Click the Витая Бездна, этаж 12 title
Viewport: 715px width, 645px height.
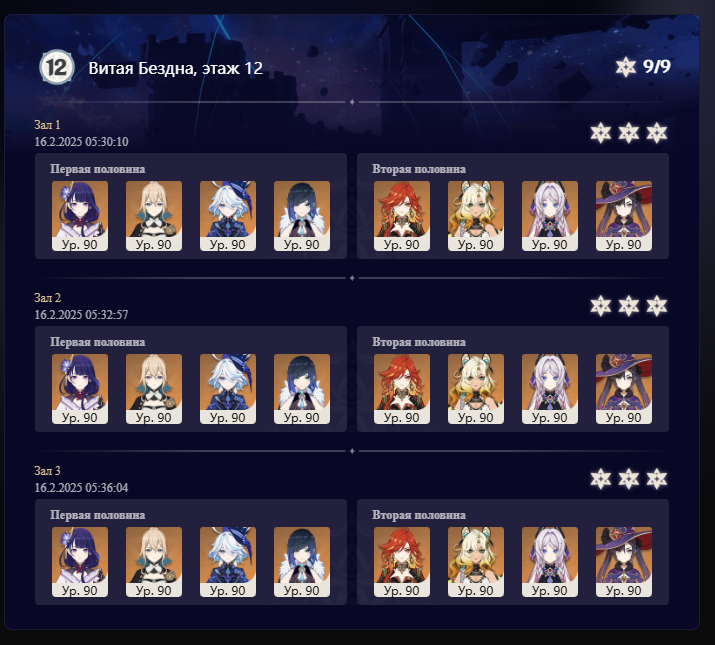point(176,68)
